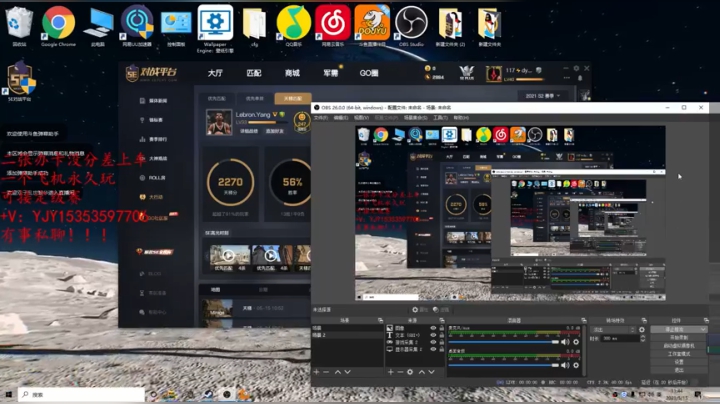The height and width of the screenshot is (404, 720).
Task: Click the Start Recording button in OBS
Action: 679,337
